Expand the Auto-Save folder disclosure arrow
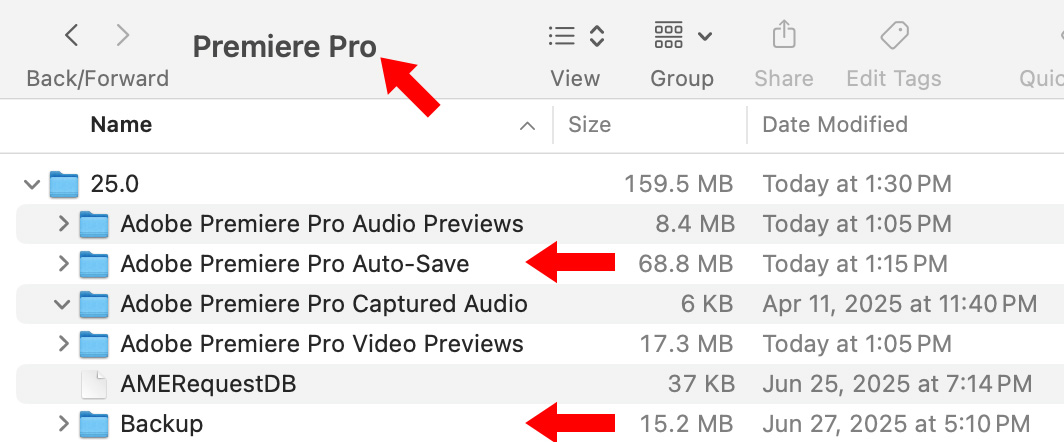The image size is (1064, 442). pyautogui.click(x=63, y=264)
